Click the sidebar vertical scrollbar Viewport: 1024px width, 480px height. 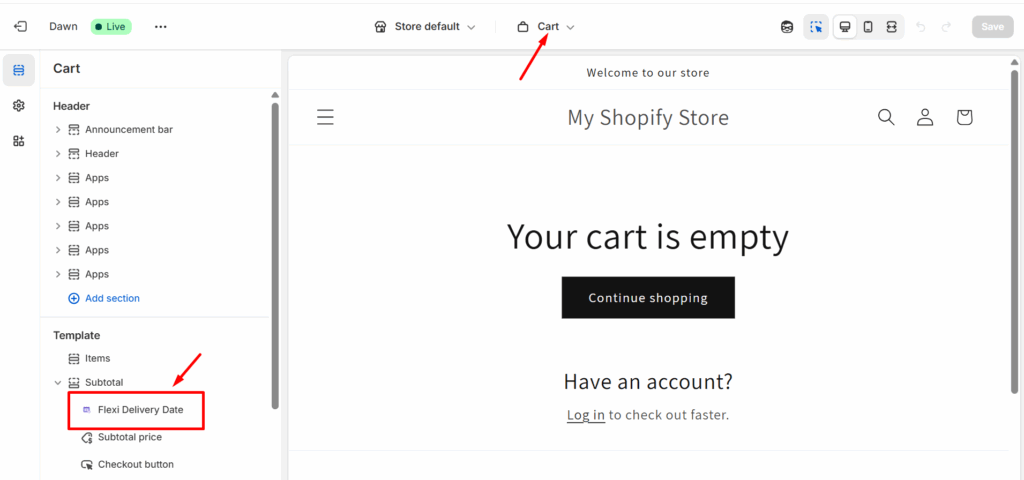point(275,250)
